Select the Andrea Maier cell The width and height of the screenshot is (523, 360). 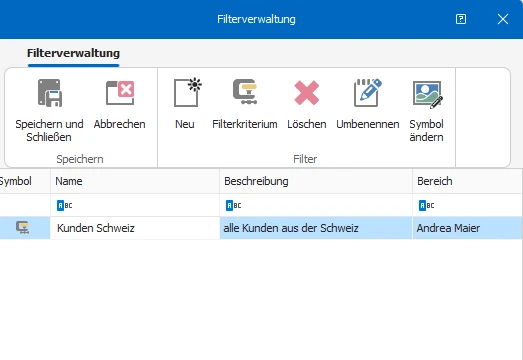pos(468,228)
